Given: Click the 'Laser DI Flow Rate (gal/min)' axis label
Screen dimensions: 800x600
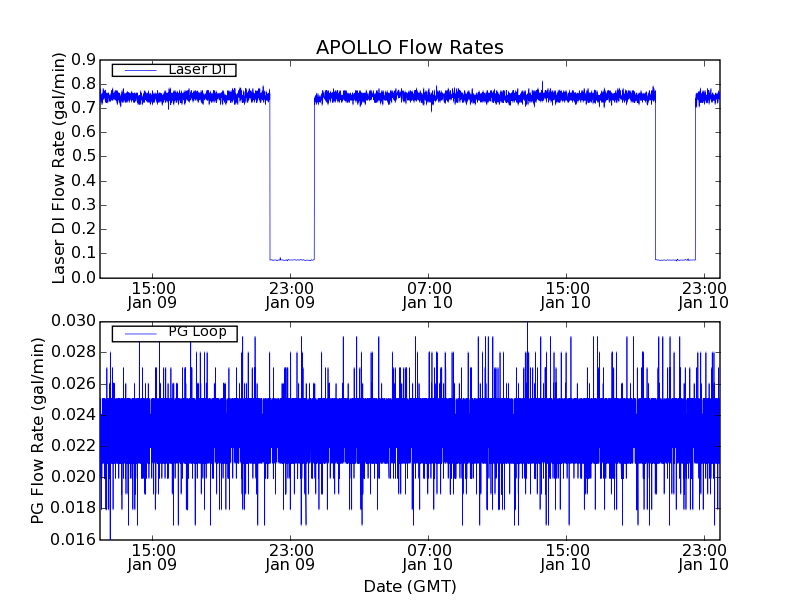Looking at the screenshot, I should pos(59,168).
